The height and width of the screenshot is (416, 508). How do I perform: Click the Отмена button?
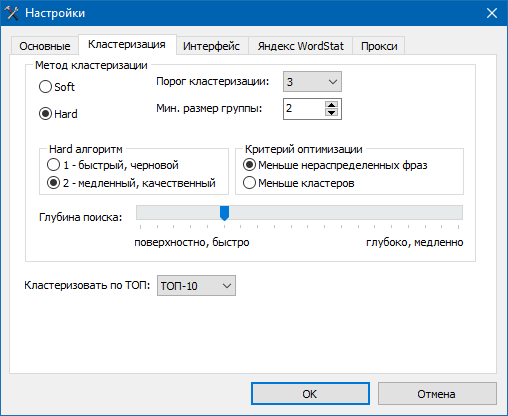click(x=437, y=394)
